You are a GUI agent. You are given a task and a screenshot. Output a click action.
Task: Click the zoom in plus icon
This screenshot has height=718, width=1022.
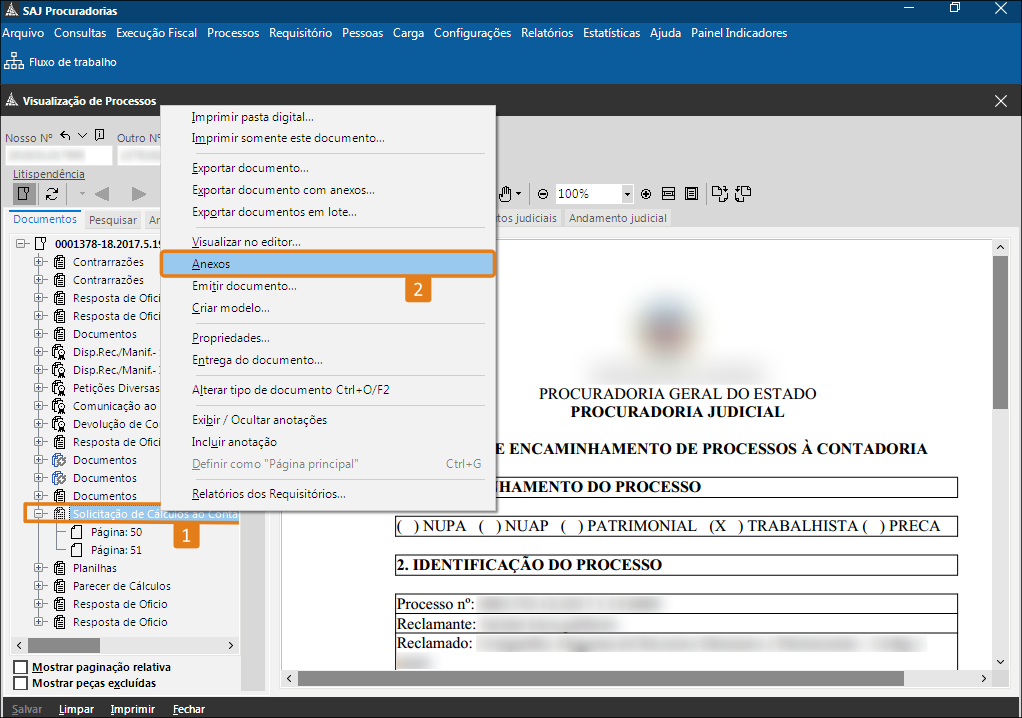tap(646, 194)
